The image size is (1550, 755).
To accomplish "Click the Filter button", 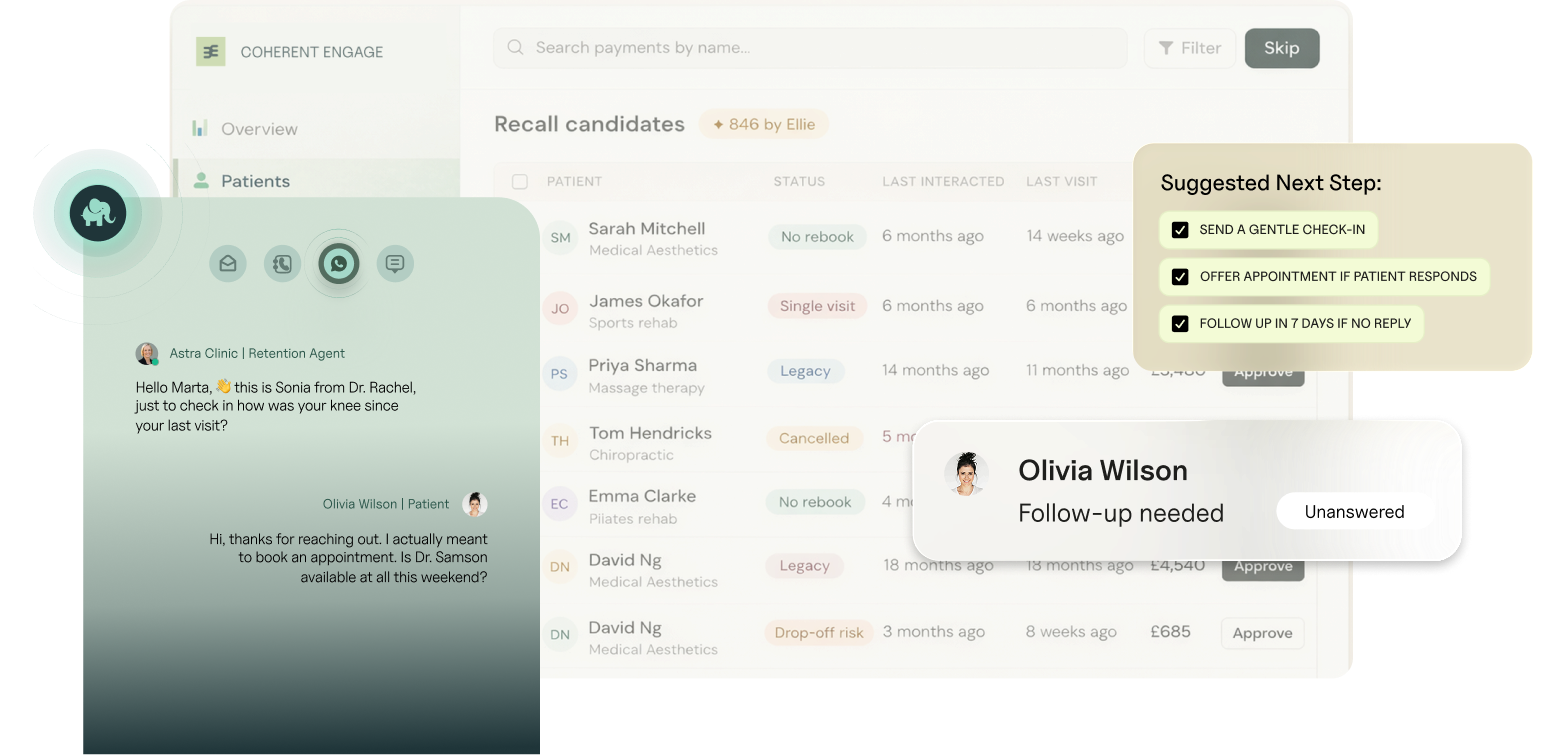I will 1190,48.
